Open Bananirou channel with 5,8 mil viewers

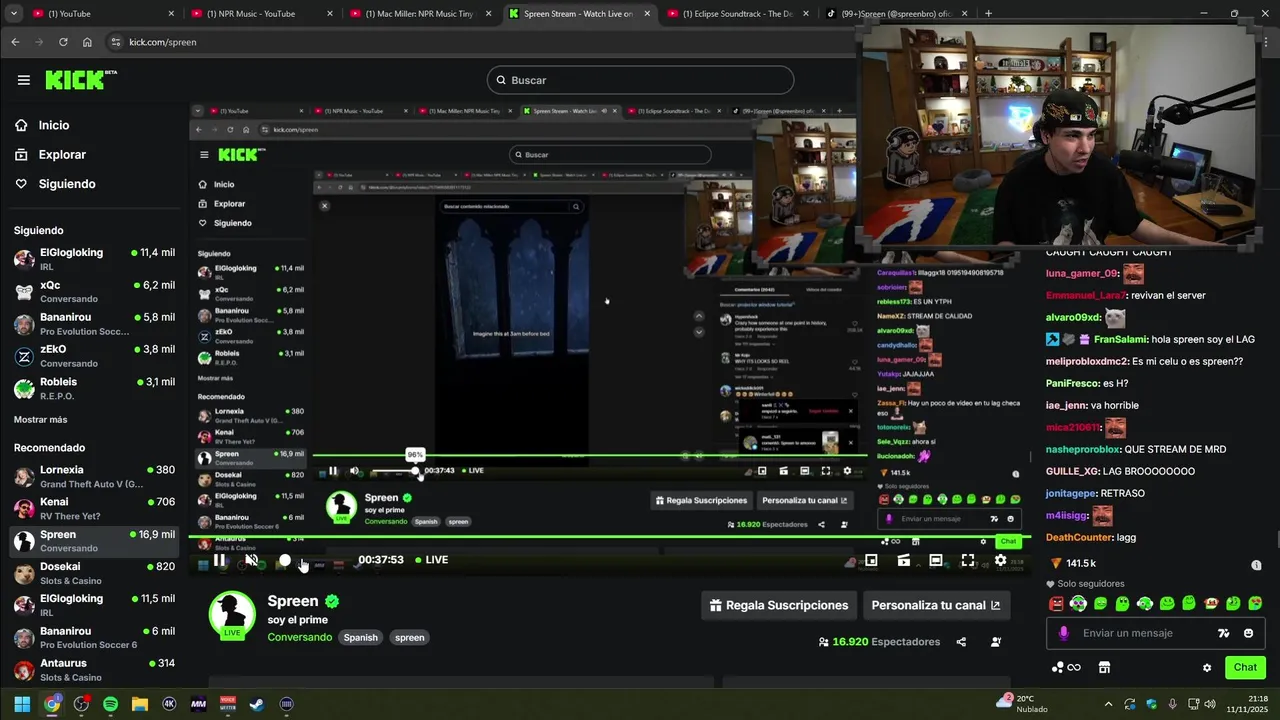[94, 324]
